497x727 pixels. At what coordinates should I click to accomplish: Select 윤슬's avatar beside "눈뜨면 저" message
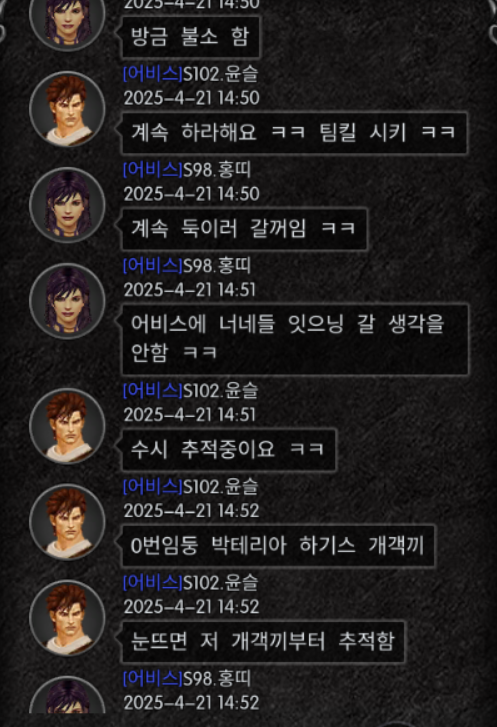click(x=67, y=618)
